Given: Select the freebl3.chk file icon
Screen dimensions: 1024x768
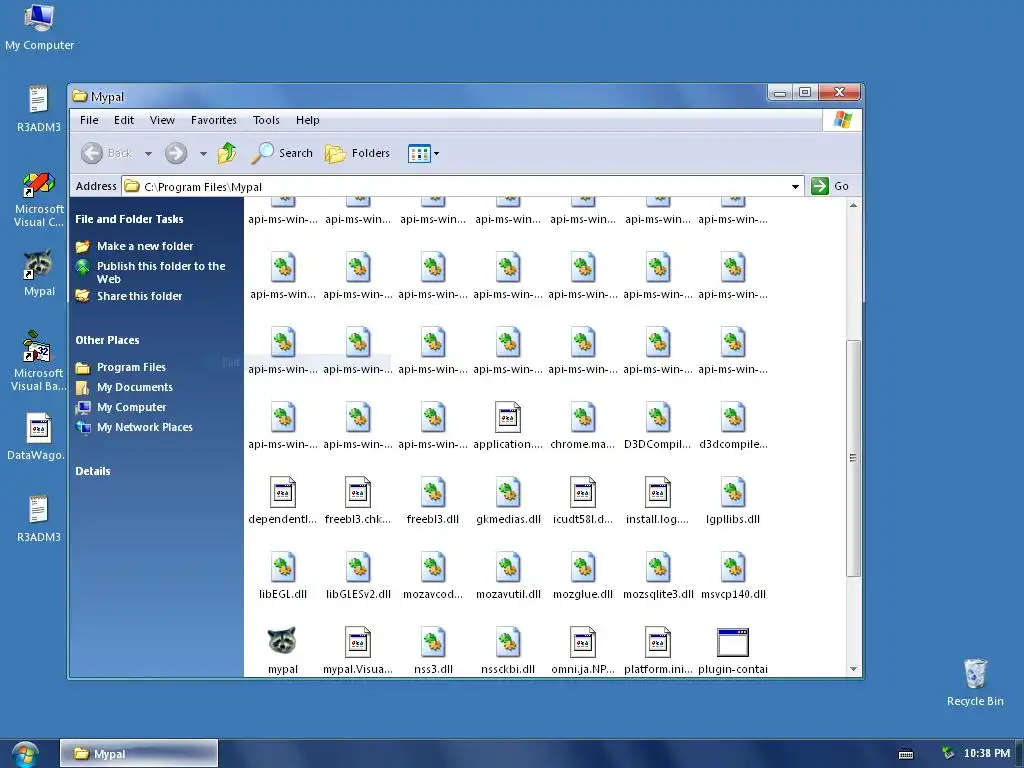Looking at the screenshot, I should point(357,492).
